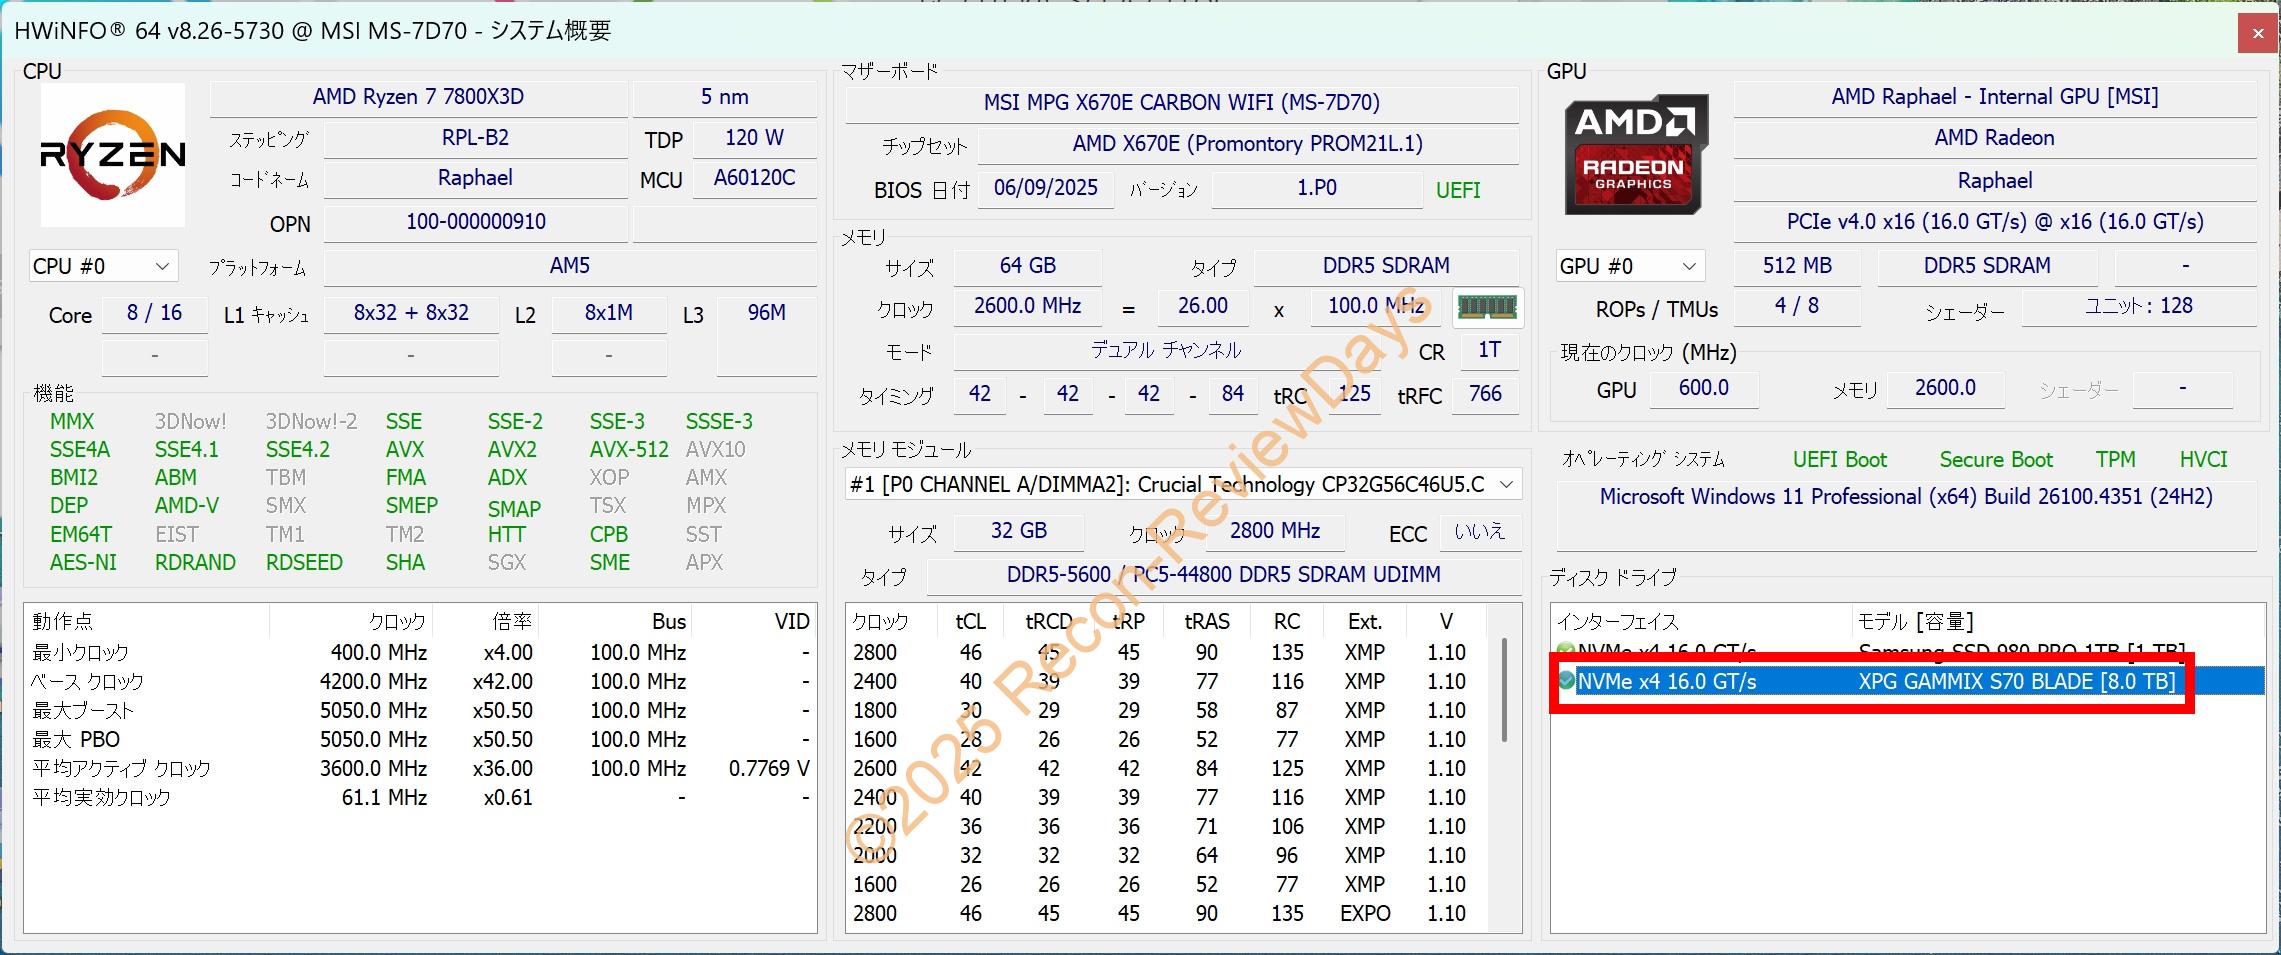Click the MSI MPG X670E CARBON WIFI field
The image size is (2281, 955).
[x=1181, y=103]
